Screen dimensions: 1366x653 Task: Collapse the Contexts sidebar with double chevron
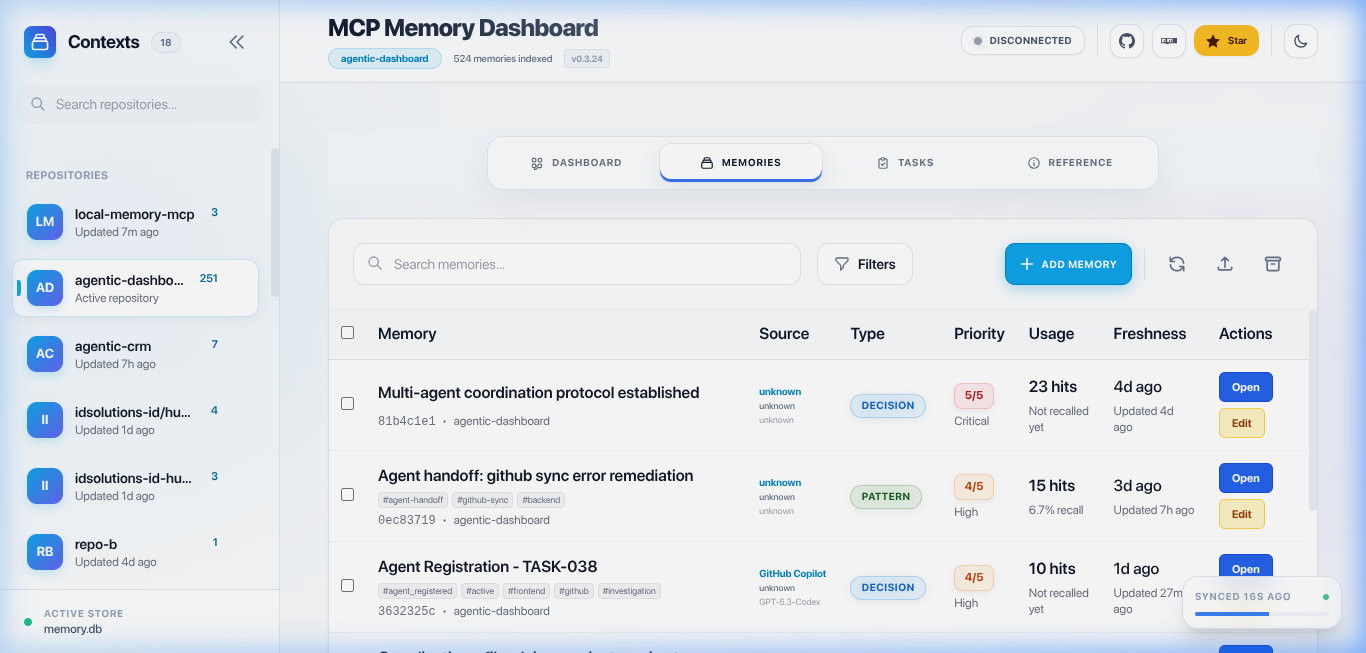(237, 42)
